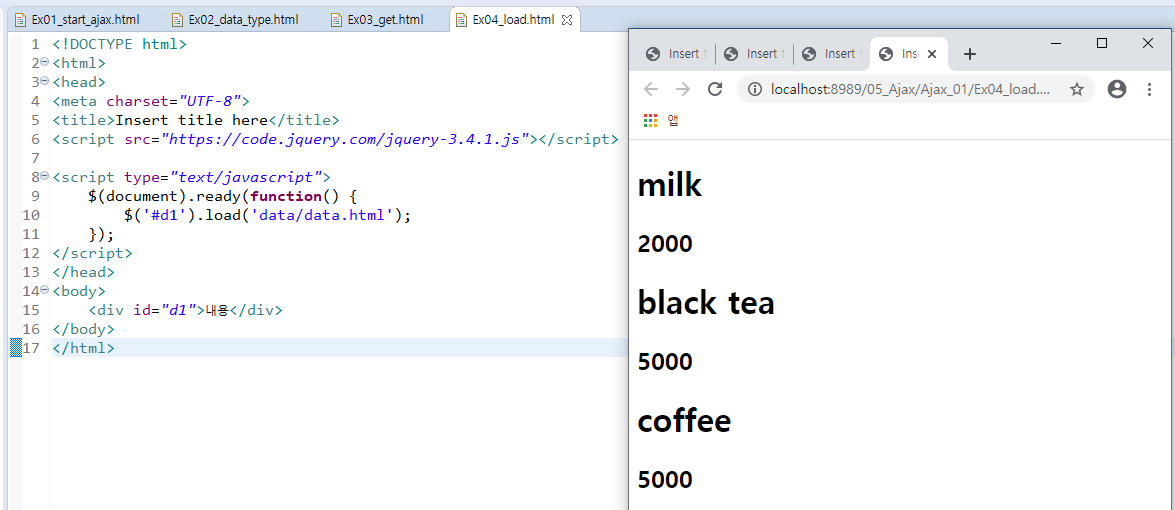Collapse the body tag fold on line 14

coord(44,290)
